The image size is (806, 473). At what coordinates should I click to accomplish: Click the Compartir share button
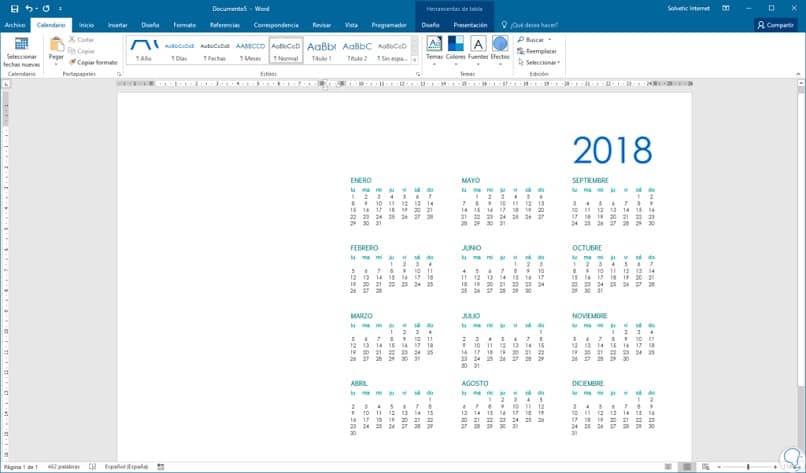(x=776, y=25)
